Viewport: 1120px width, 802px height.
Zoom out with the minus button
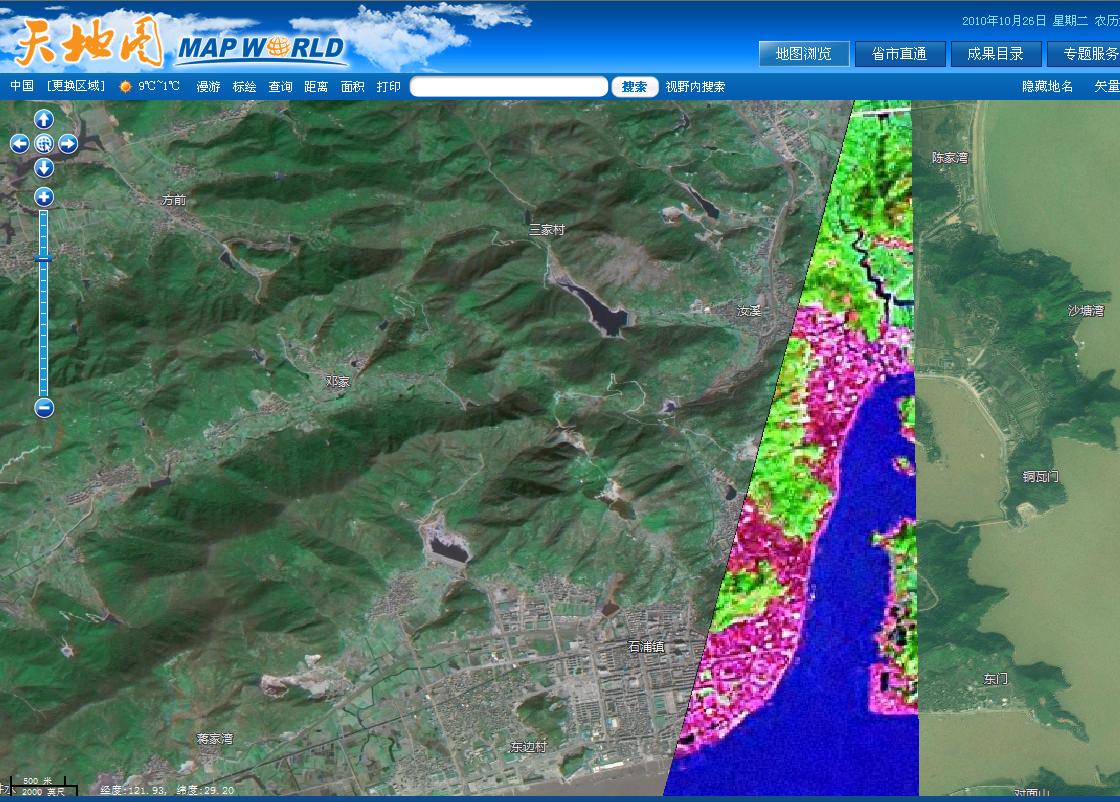[x=44, y=407]
